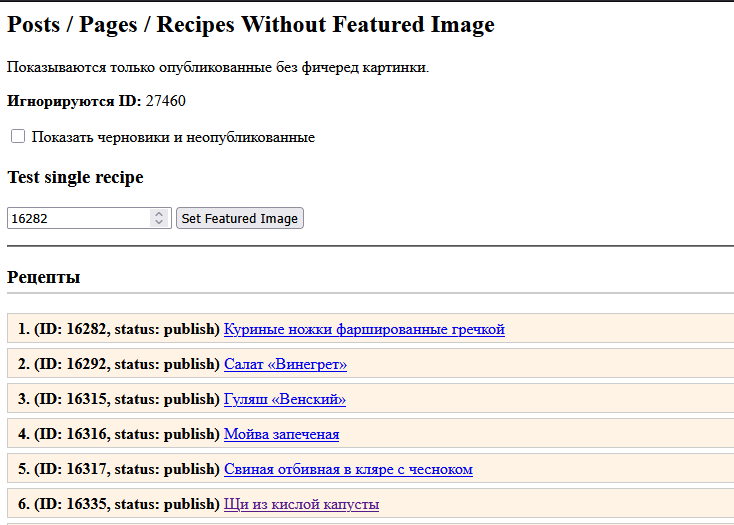
Task: Open the Куриные ножки фаршированные гречкой link
Action: pyautogui.click(x=364, y=329)
